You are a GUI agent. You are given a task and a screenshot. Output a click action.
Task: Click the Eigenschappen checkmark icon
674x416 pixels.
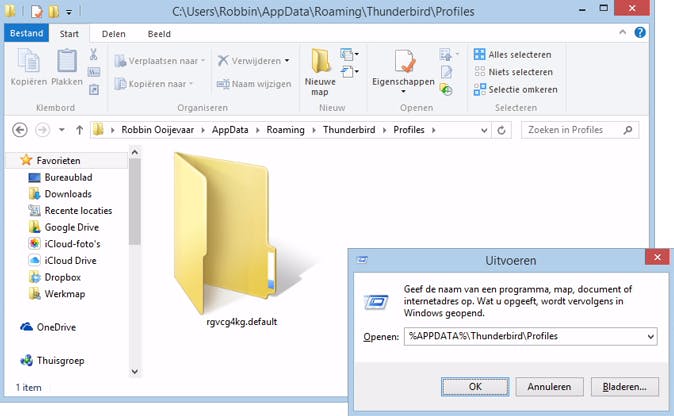tap(404, 61)
